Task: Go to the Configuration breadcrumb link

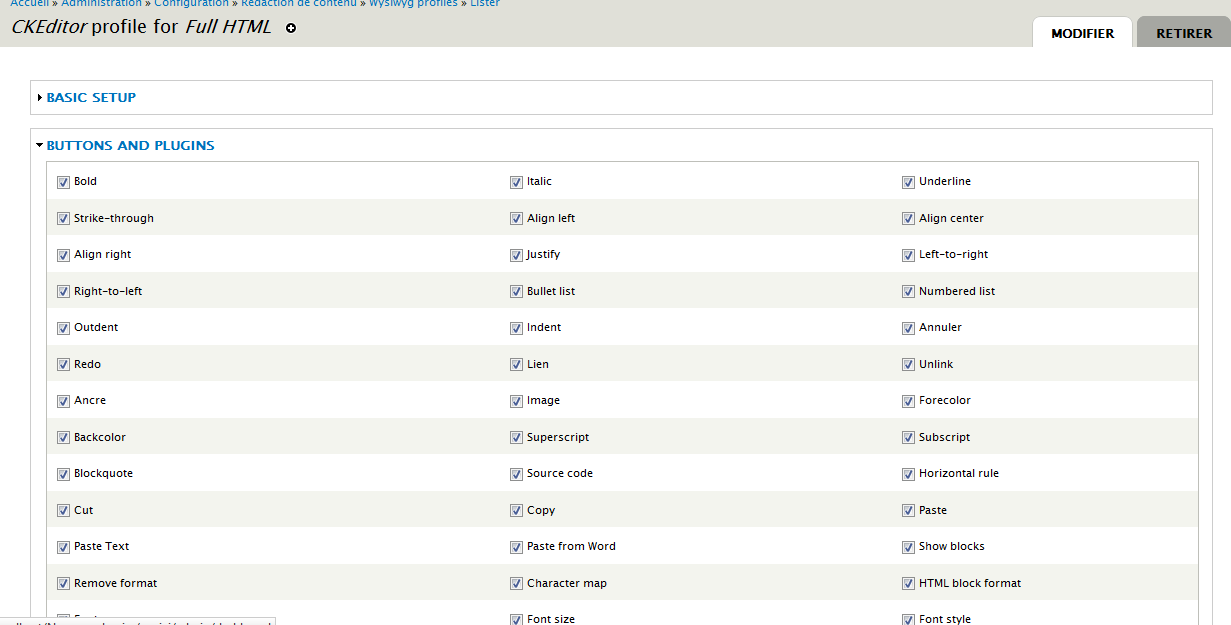Action: (192, 3)
